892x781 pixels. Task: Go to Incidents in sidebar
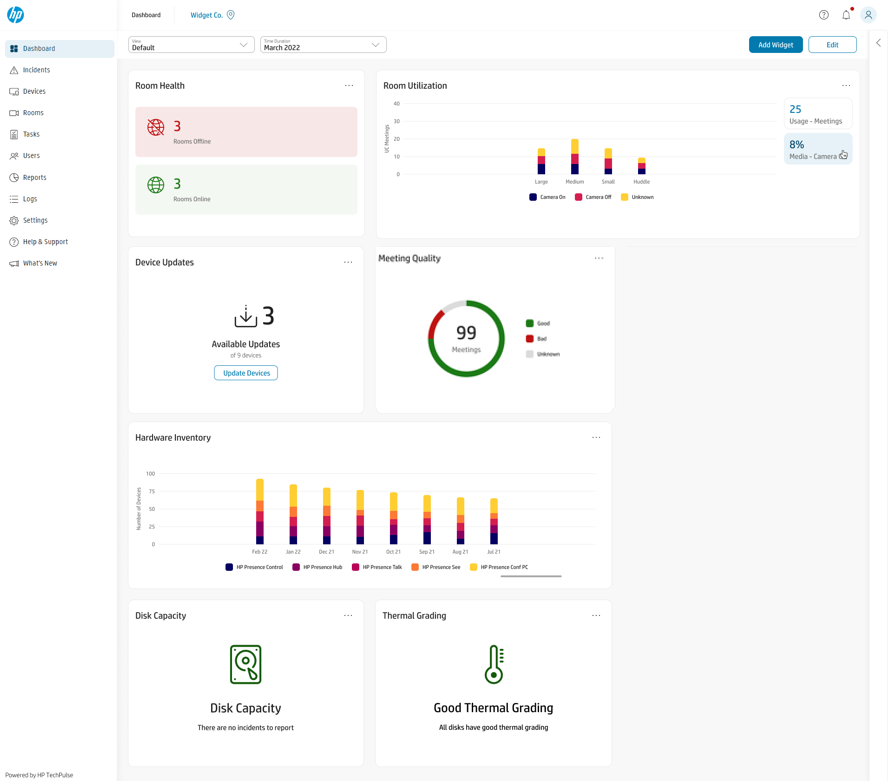pyautogui.click(x=37, y=70)
